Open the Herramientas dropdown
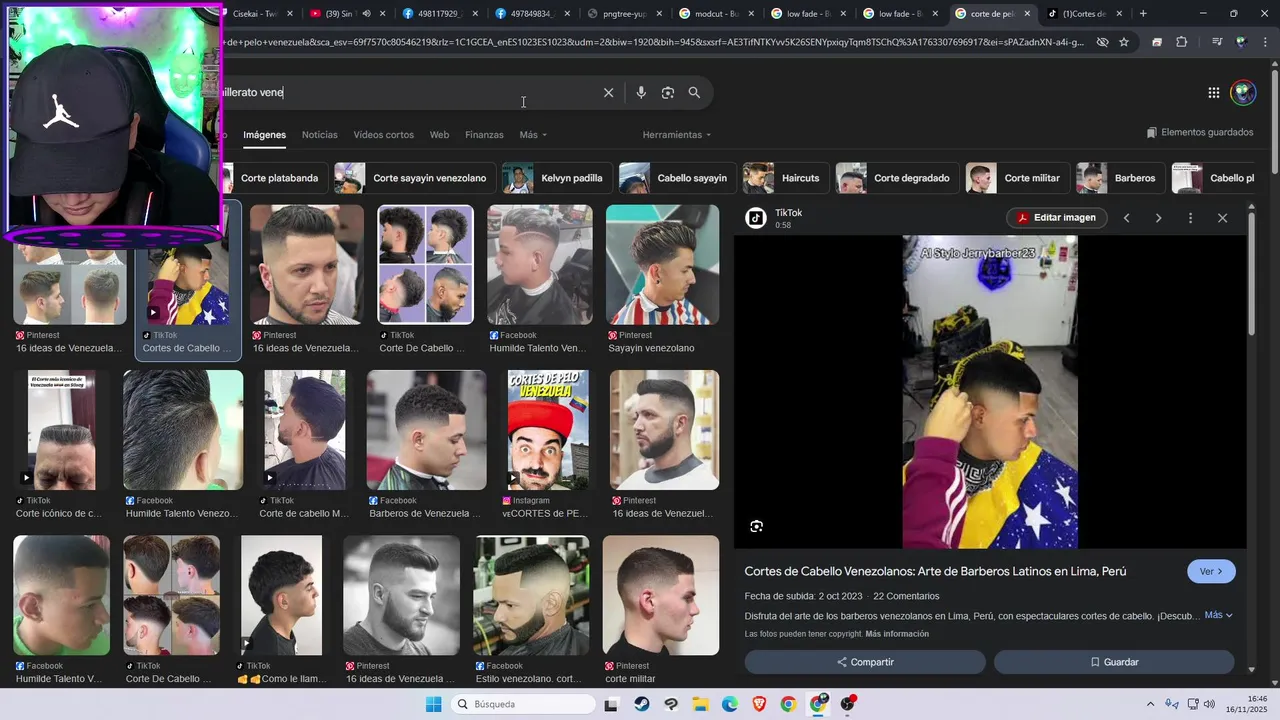1280x720 pixels. tap(677, 135)
